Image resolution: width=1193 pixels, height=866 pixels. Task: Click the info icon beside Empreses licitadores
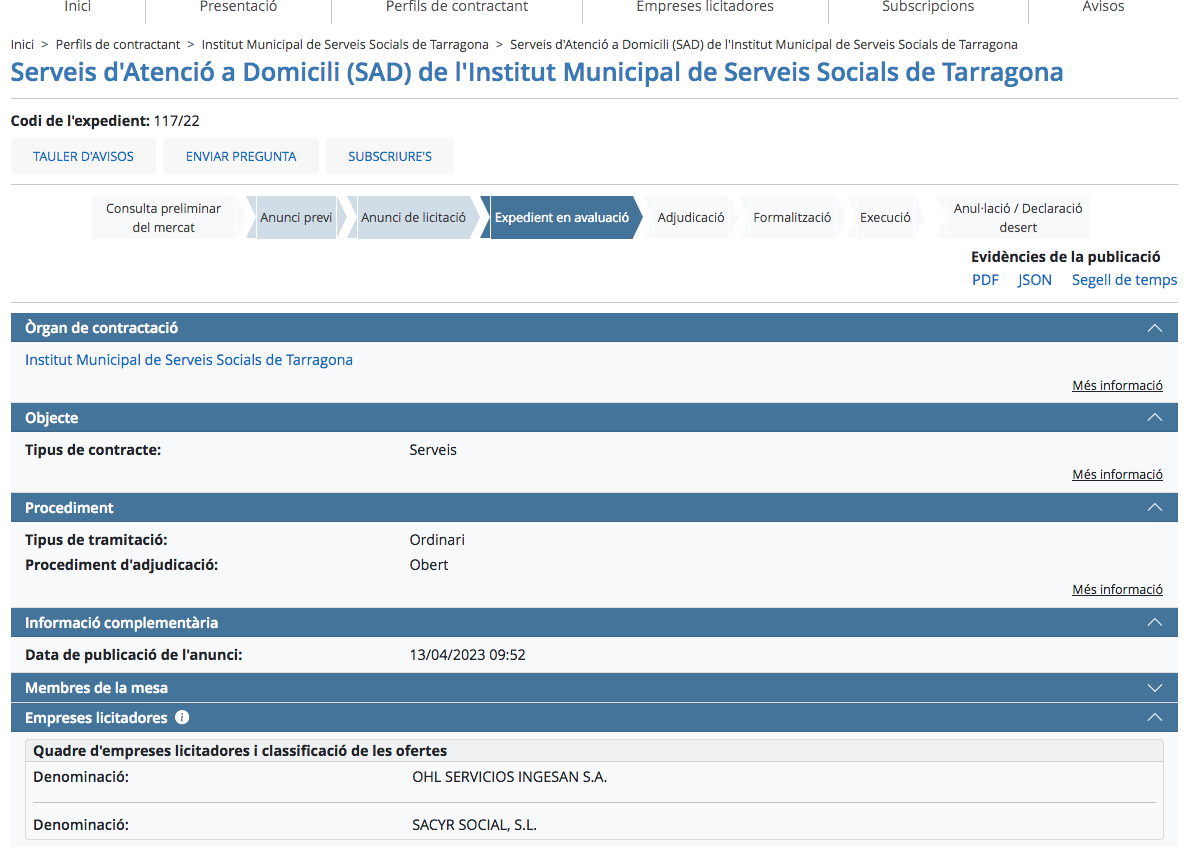[182, 718]
